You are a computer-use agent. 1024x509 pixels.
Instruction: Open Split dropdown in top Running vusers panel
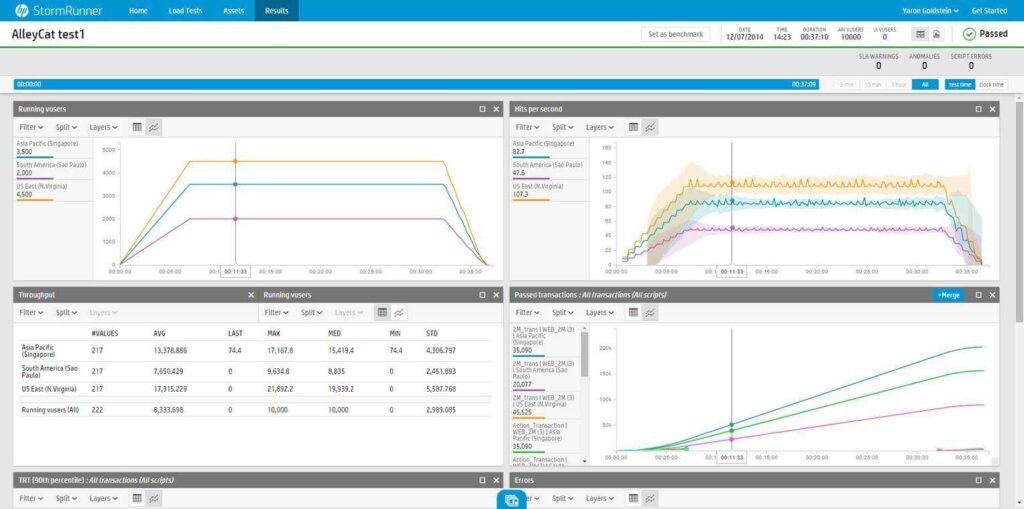pyautogui.click(x=66, y=127)
